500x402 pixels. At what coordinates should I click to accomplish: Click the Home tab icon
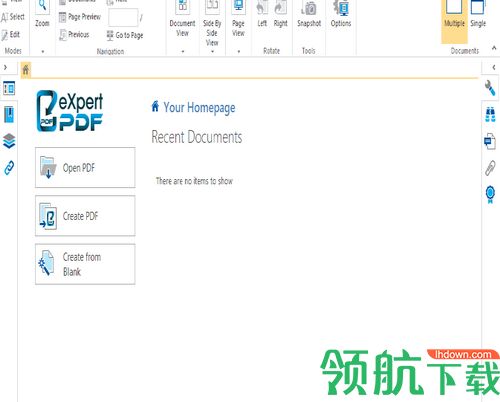[x=26, y=70]
